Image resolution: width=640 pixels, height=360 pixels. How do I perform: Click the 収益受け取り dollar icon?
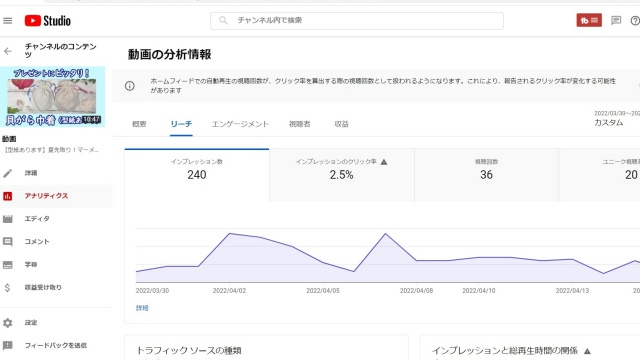click(7, 287)
